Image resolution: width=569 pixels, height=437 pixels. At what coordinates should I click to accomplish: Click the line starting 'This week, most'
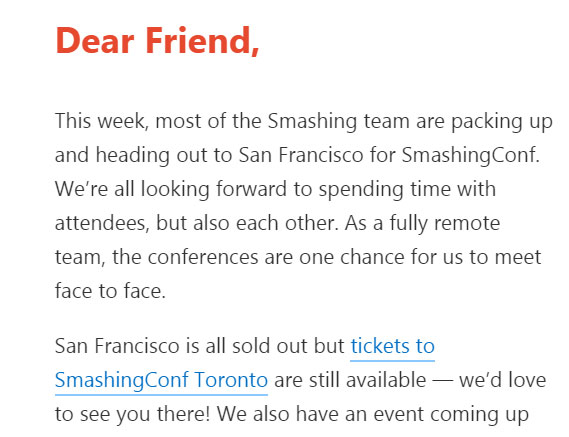point(304,121)
